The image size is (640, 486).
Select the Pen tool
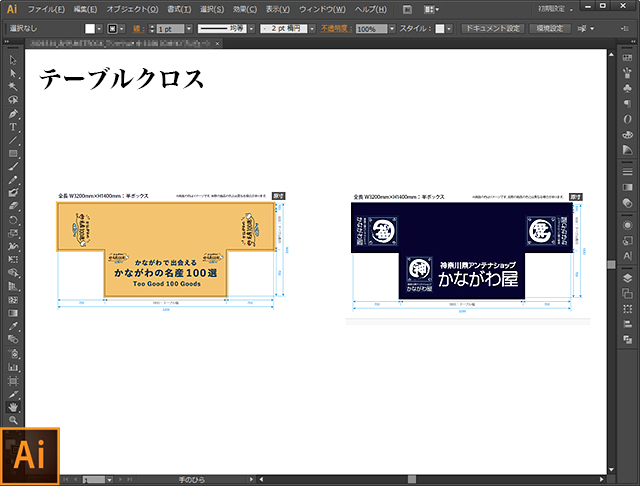13,113
